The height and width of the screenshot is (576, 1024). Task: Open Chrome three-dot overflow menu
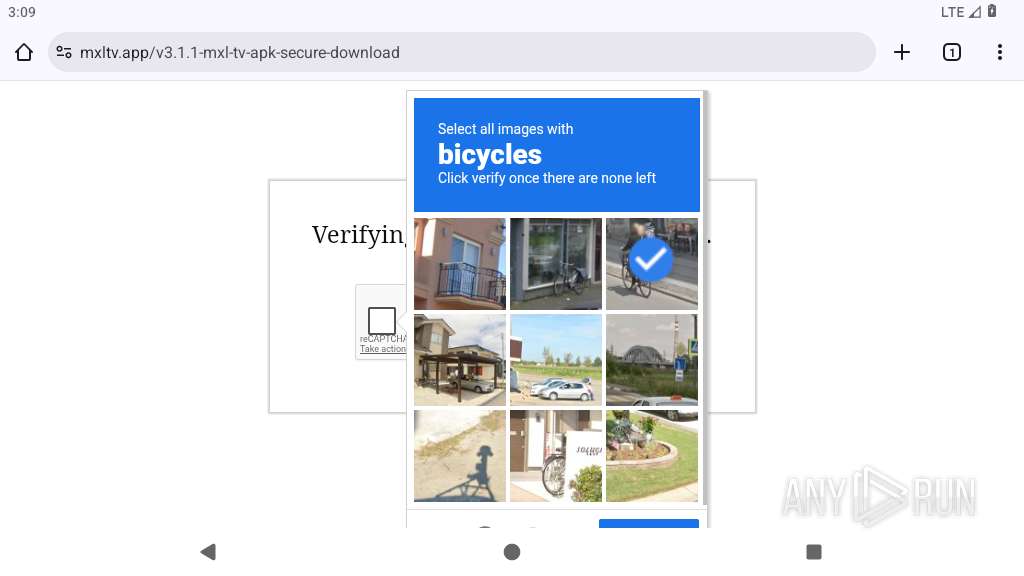pos(999,52)
